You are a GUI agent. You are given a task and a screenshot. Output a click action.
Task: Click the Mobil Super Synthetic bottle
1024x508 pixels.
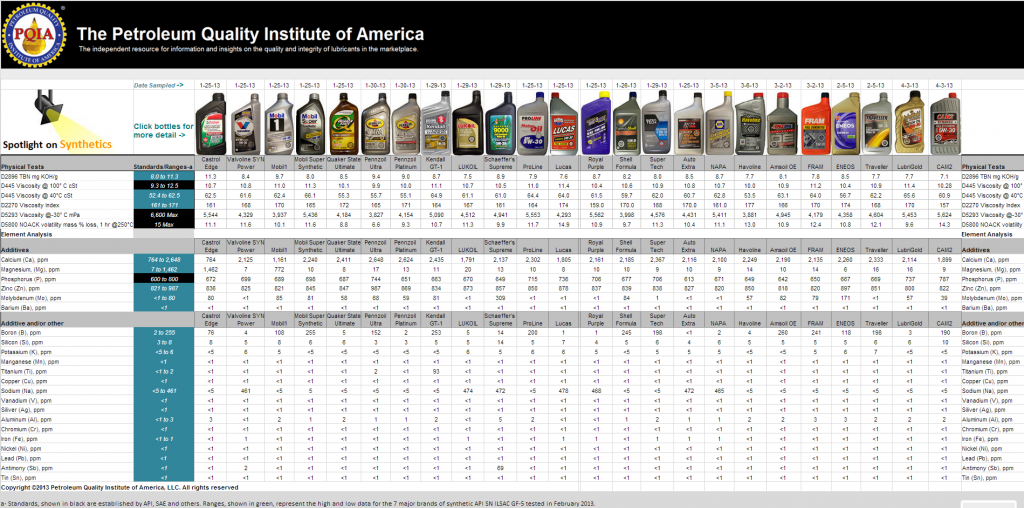pyautogui.click(x=310, y=123)
